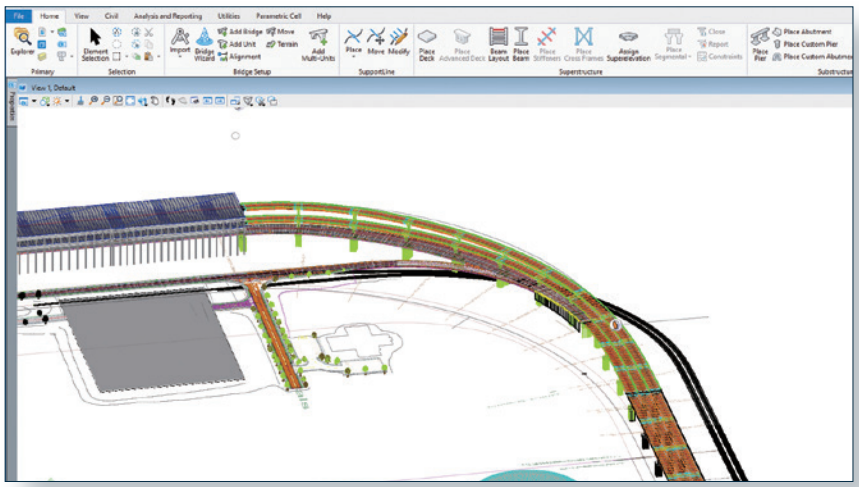
Task: Open the view attributes icon in view toolbar
Action: click(x=24, y=101)
